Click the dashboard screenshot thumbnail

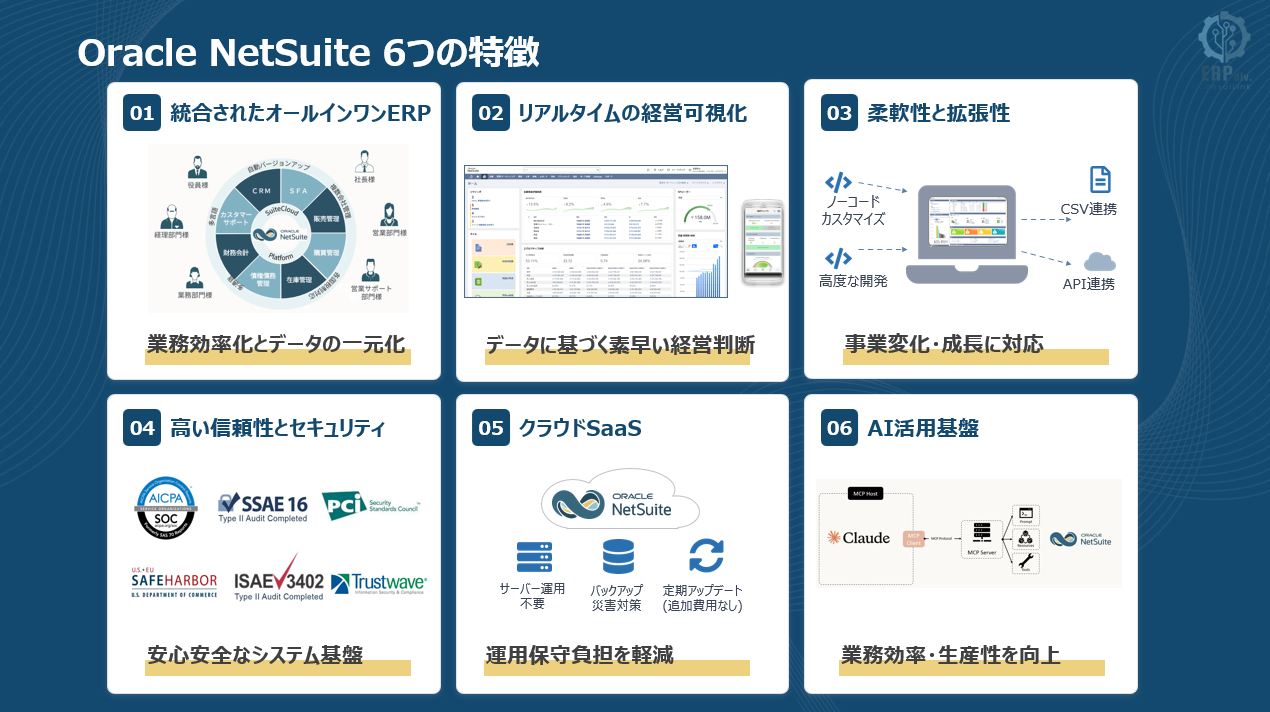click(x=596, y=231)
